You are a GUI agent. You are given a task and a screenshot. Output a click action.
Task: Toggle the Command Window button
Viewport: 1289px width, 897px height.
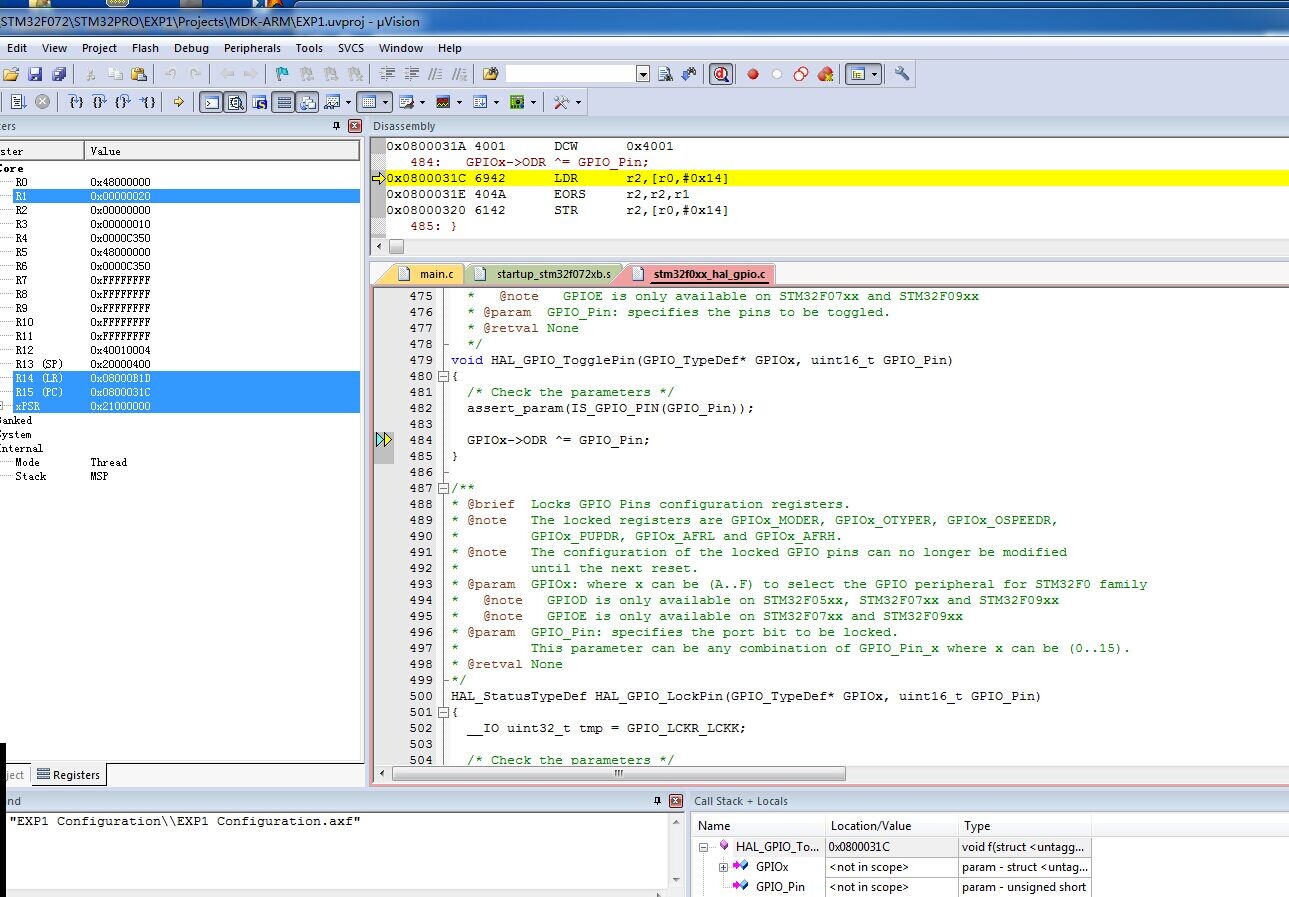211,102
